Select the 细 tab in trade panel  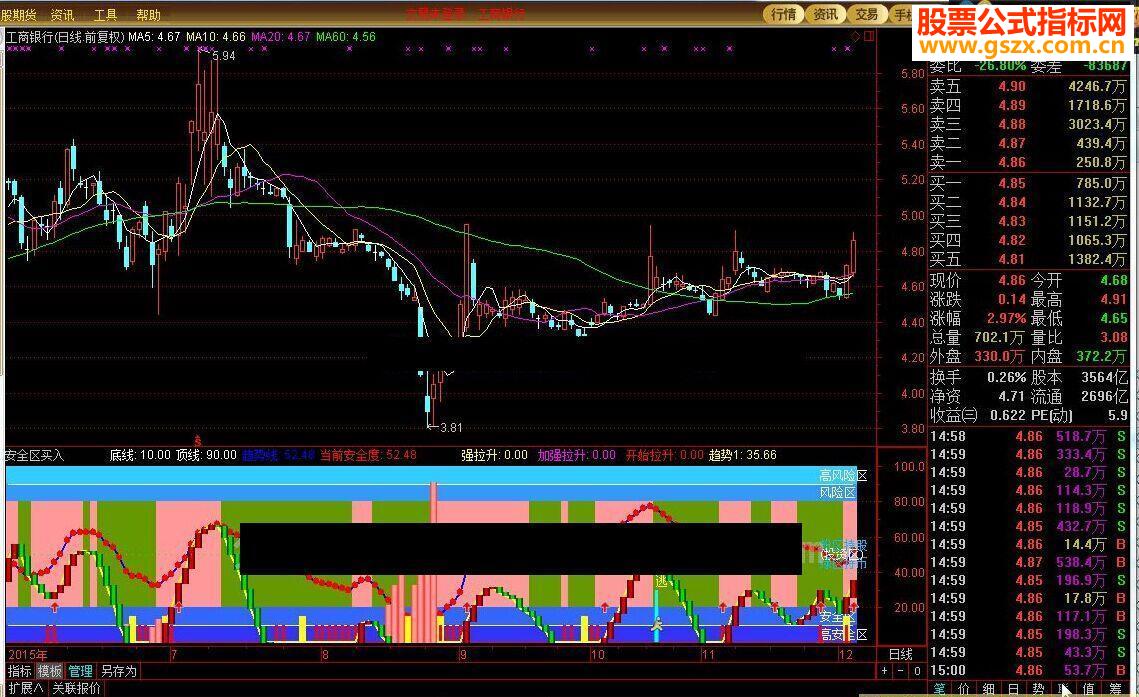coord(989,689)
